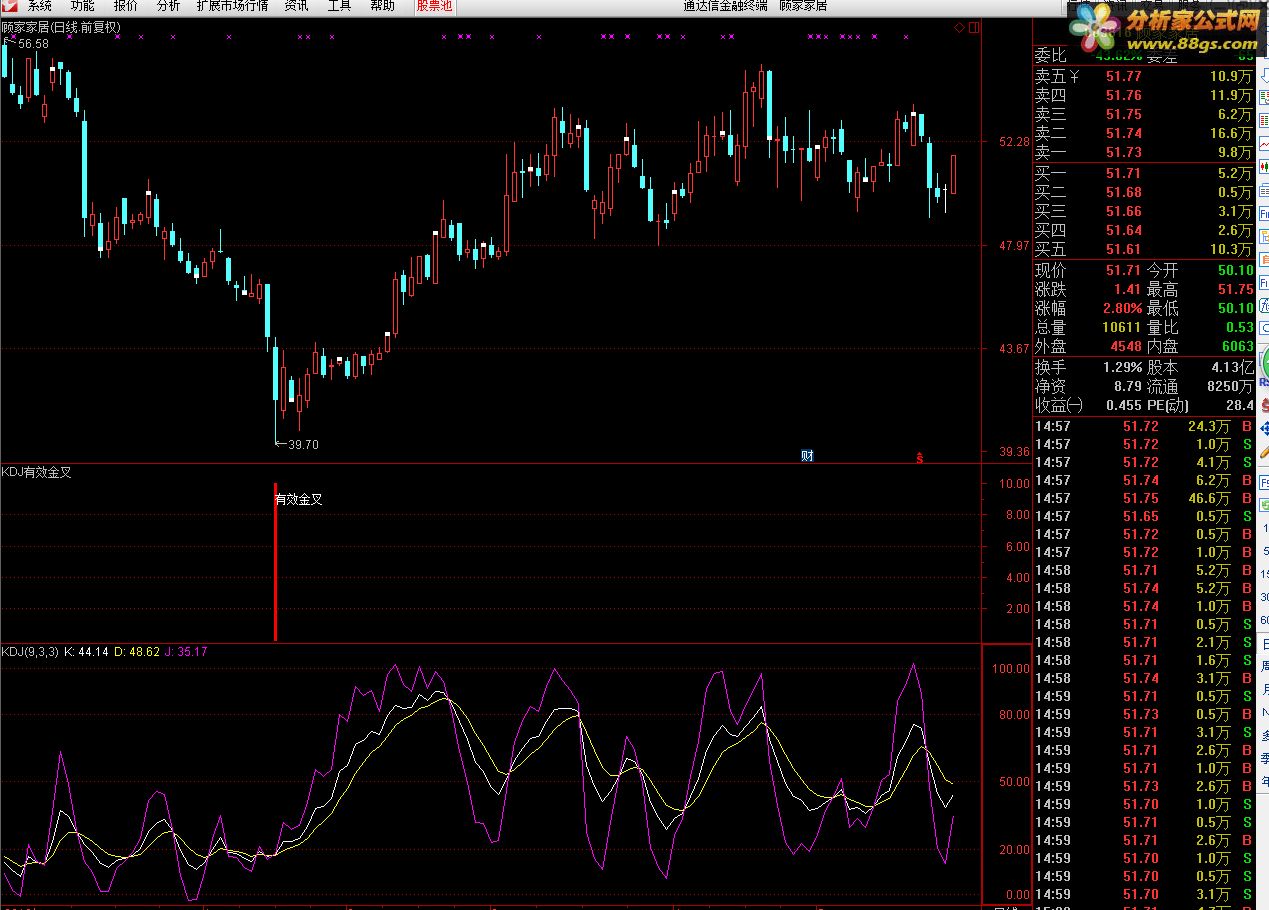Click the 39.70 low price label
The image size is (1269, 910).
303,444
